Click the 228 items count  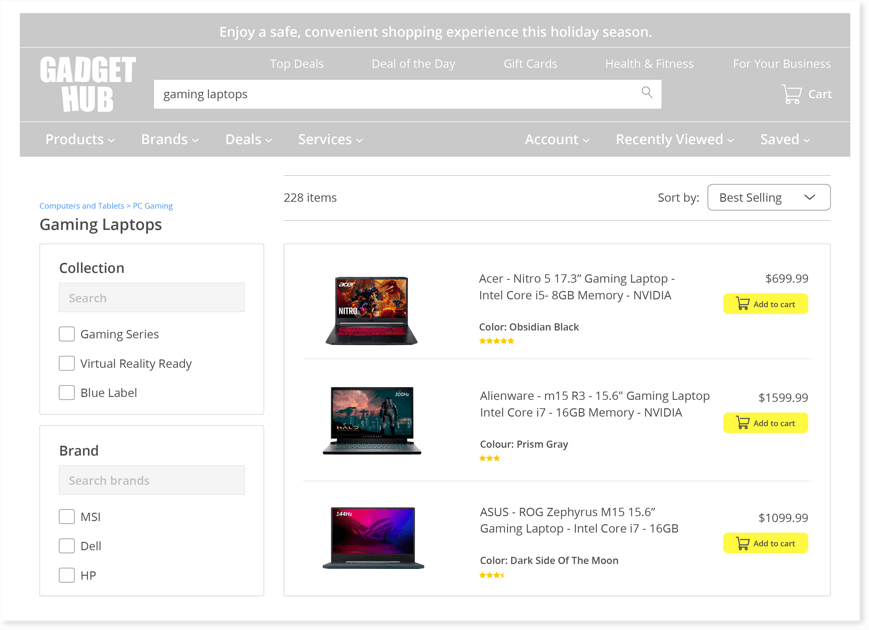310,198
